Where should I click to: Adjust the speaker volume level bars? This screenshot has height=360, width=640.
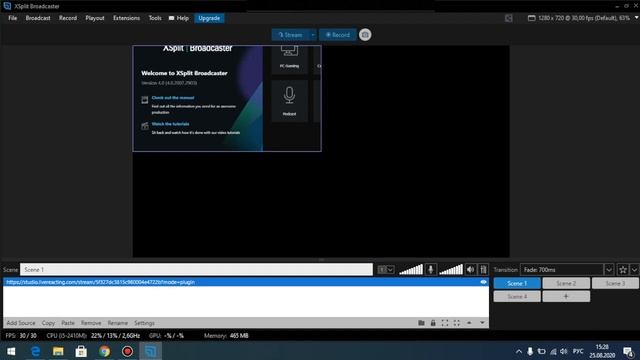point(451,269)
